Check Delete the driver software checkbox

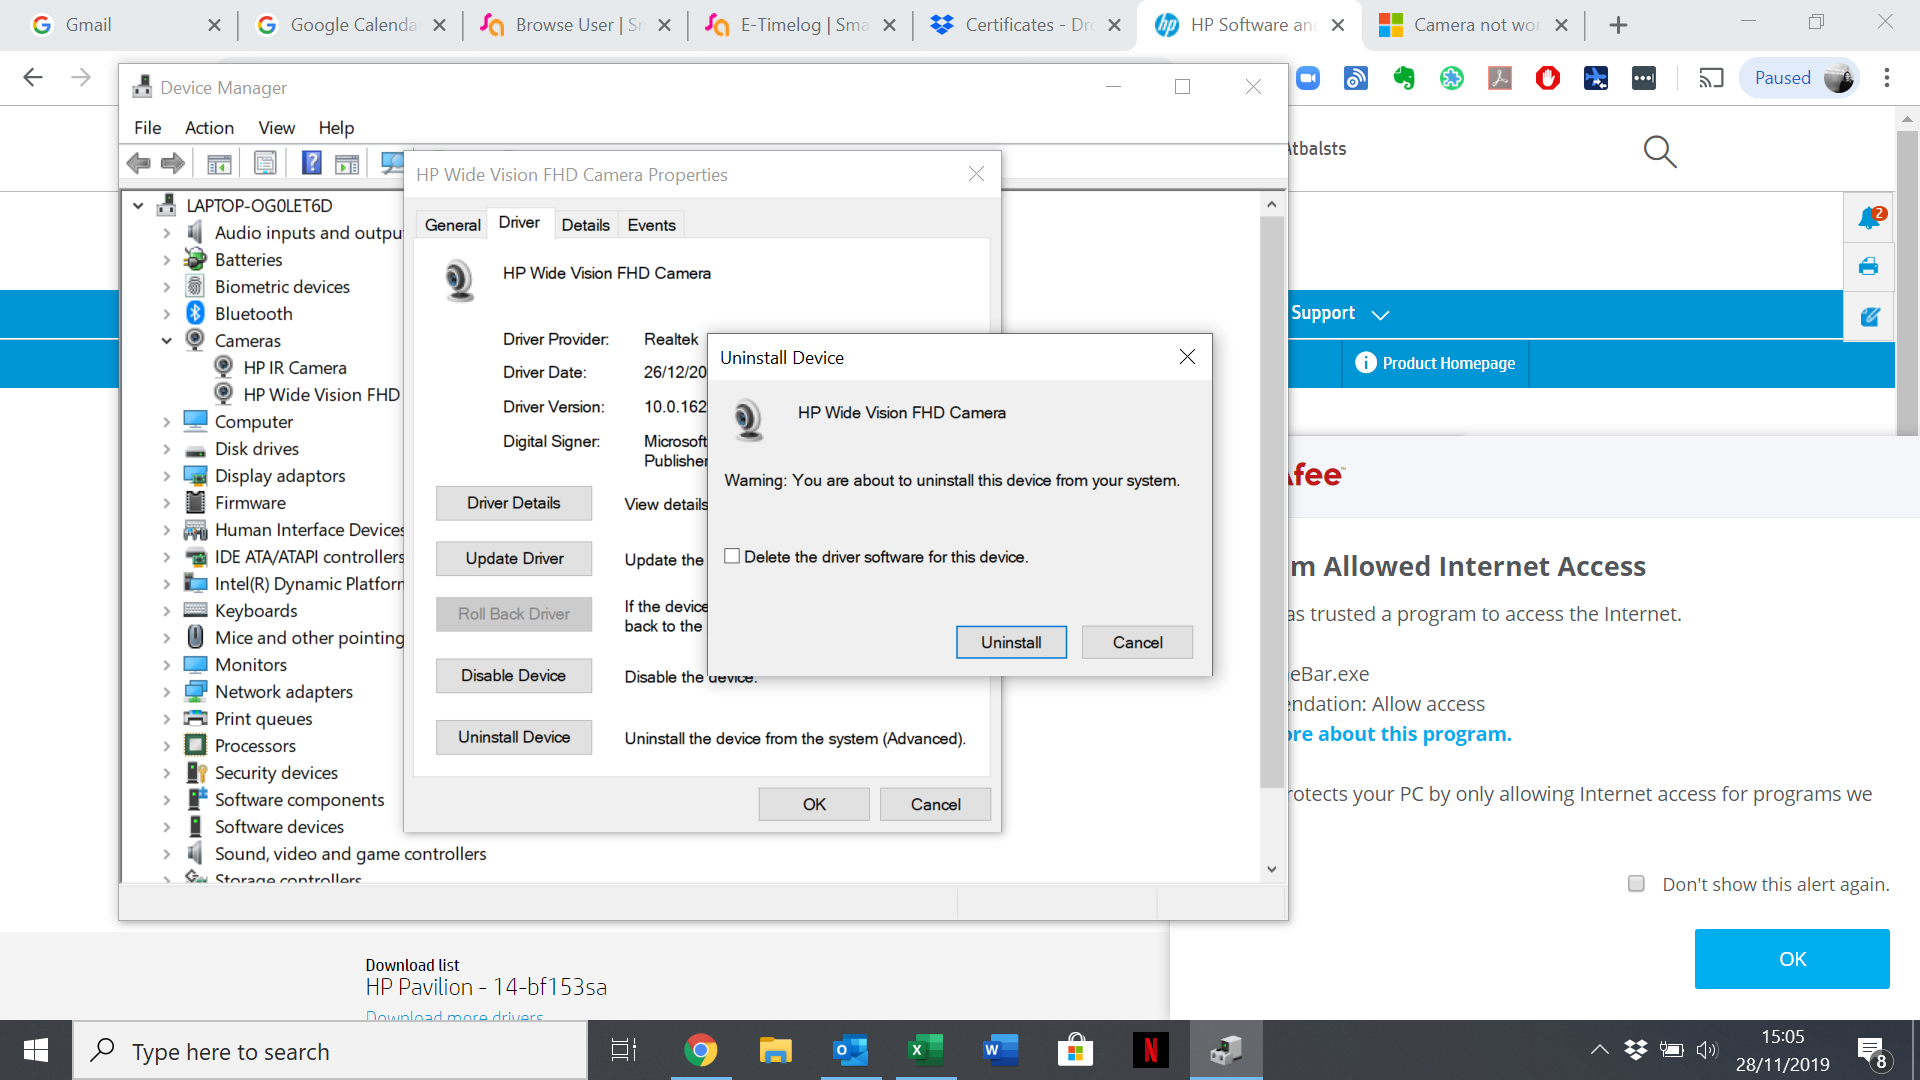pos(732,556)
